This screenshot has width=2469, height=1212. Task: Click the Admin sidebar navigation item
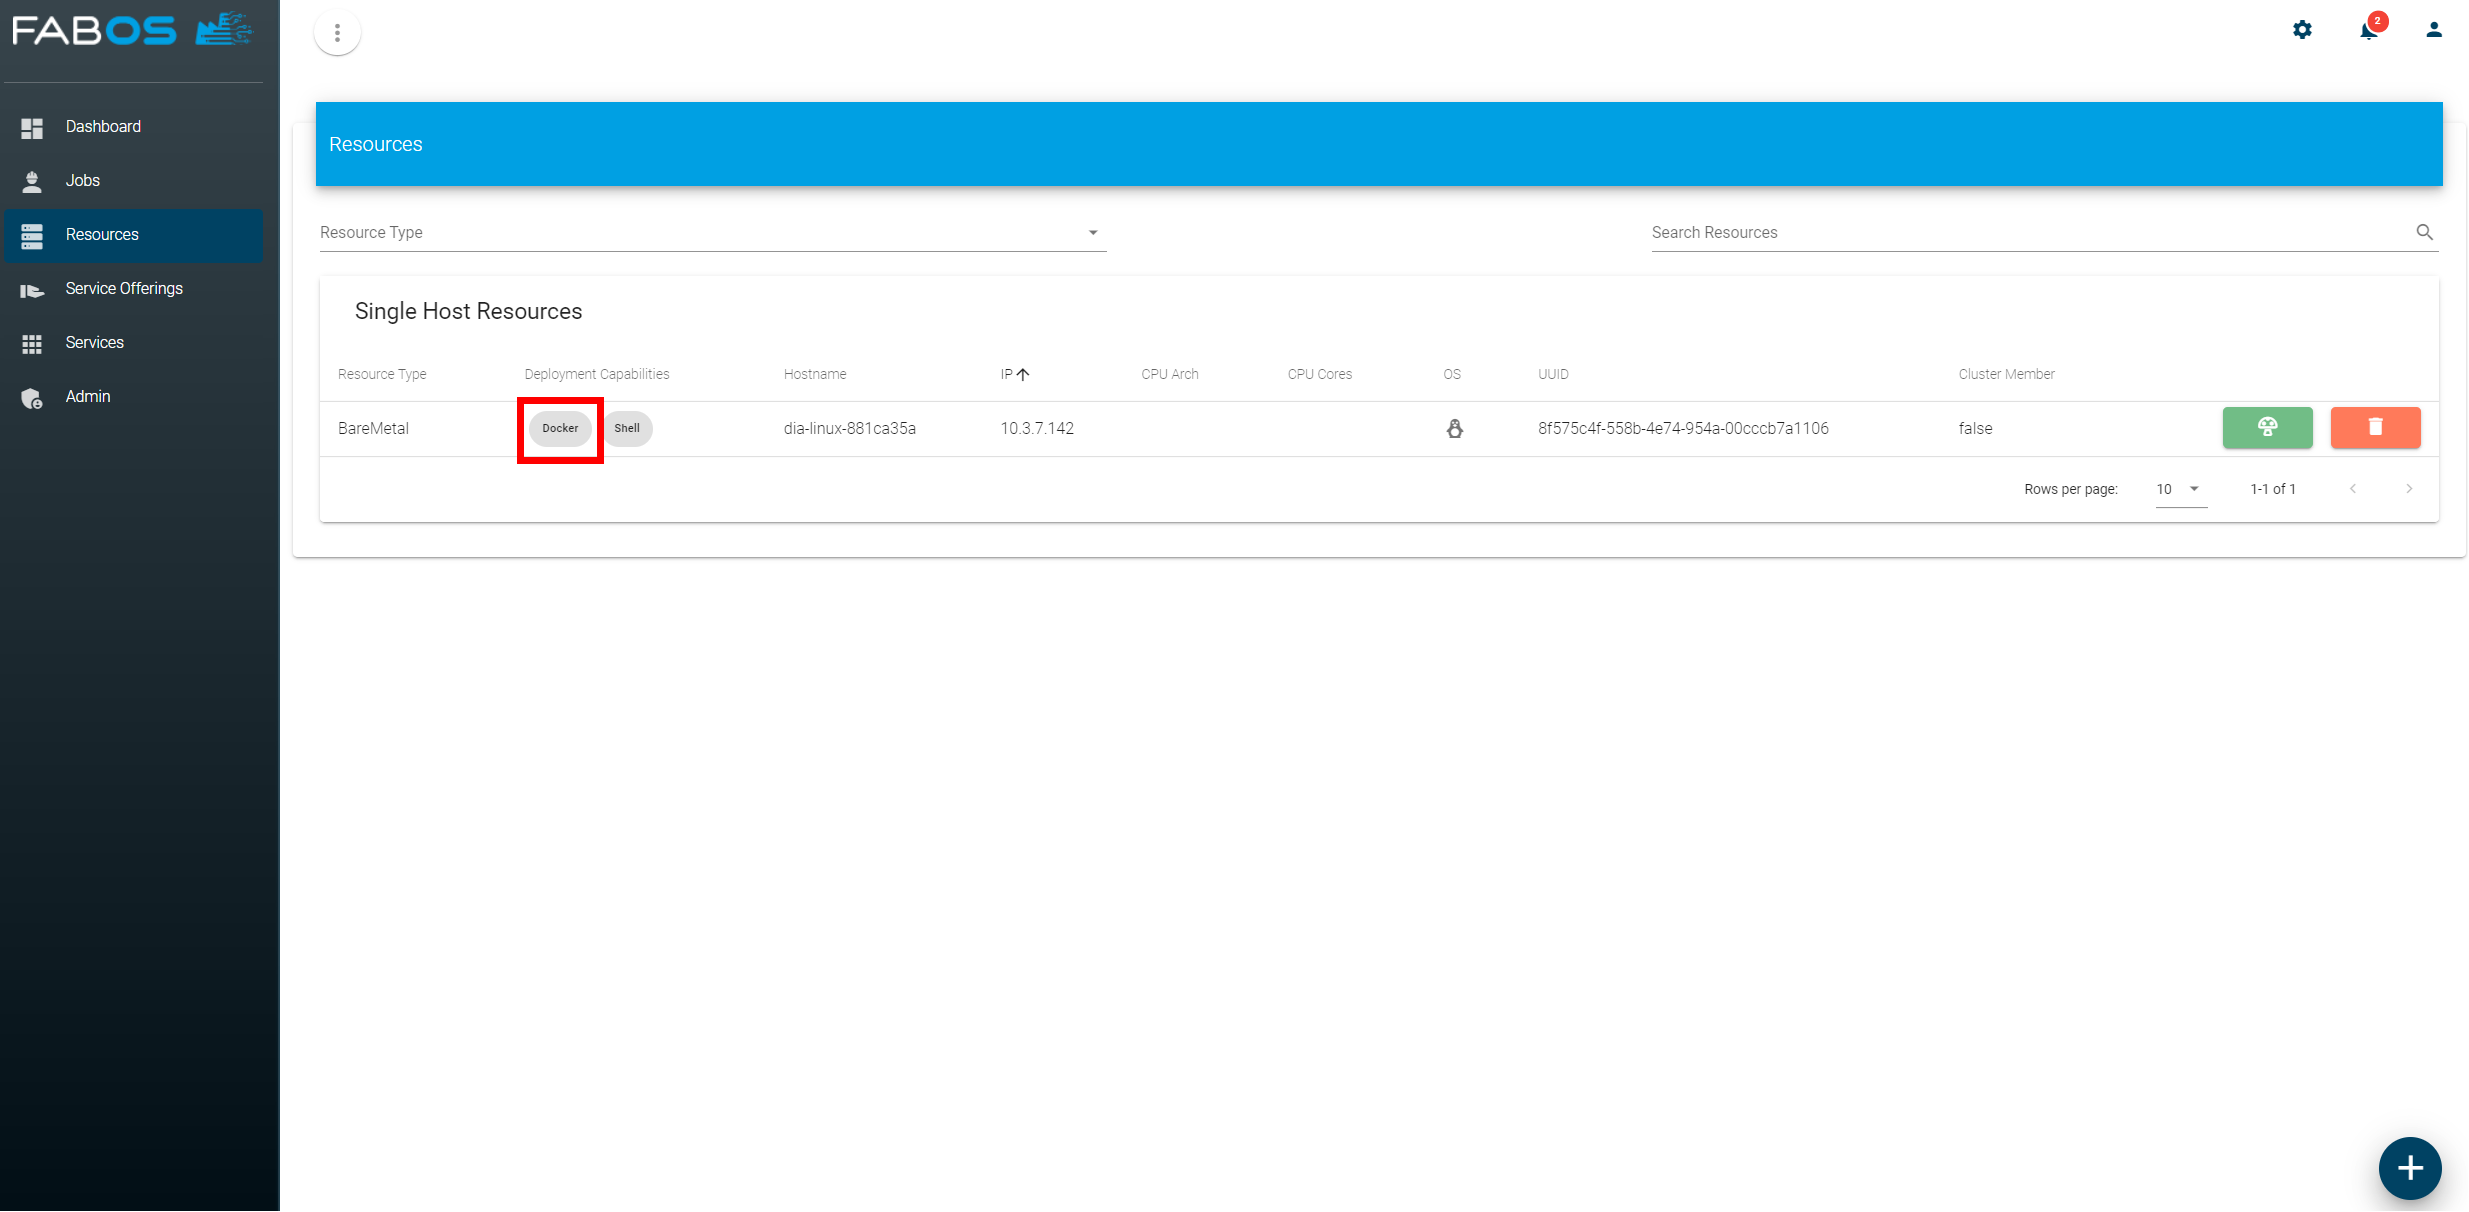pos(87,397)
